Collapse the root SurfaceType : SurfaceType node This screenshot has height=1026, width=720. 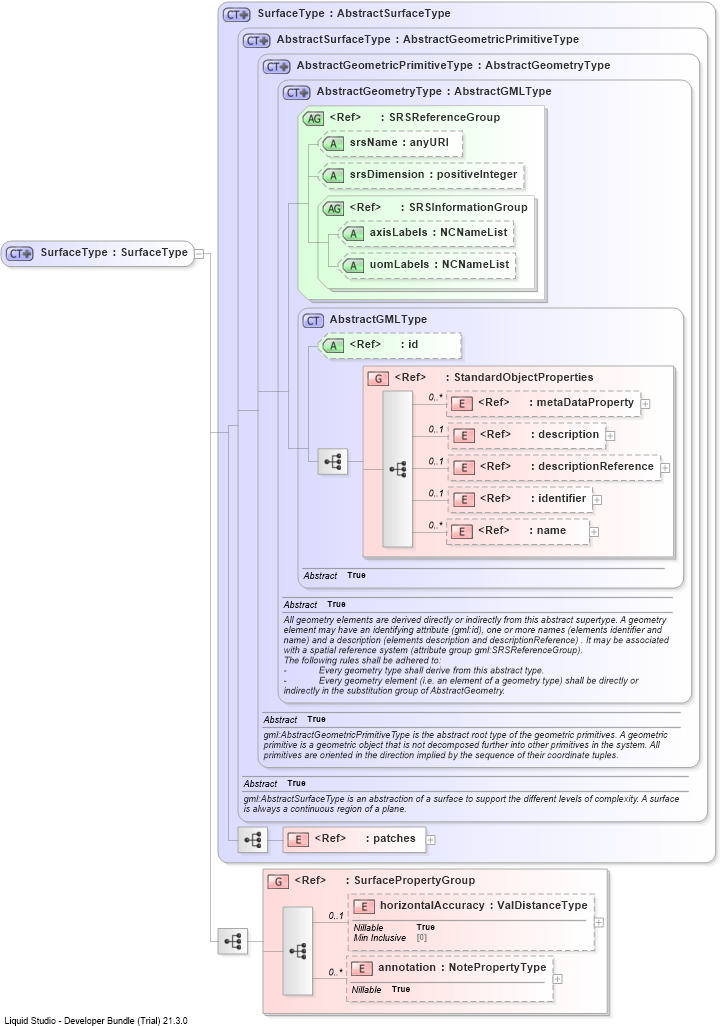[x=200, y=254]
